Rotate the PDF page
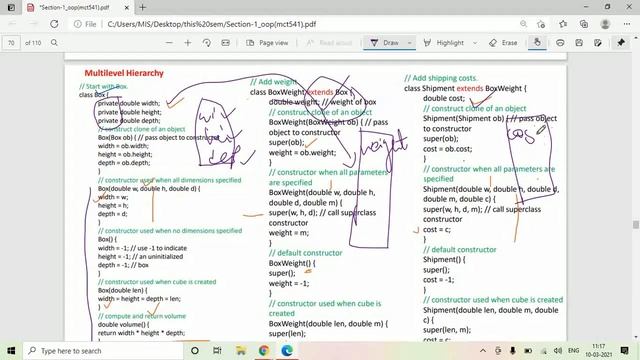Viewport: 640px width, 360px height. tap(207, 42)
